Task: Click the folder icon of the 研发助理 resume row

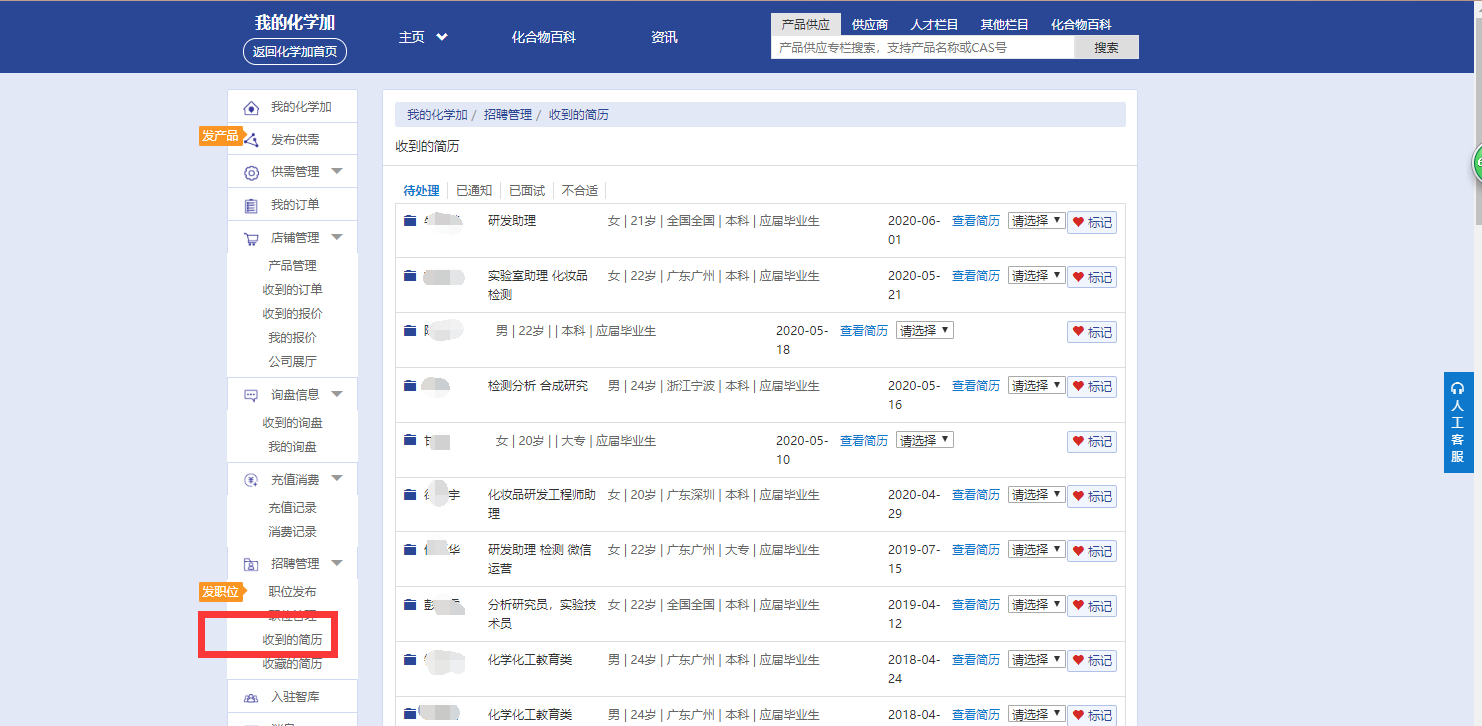Action: [x=410, y=221]
